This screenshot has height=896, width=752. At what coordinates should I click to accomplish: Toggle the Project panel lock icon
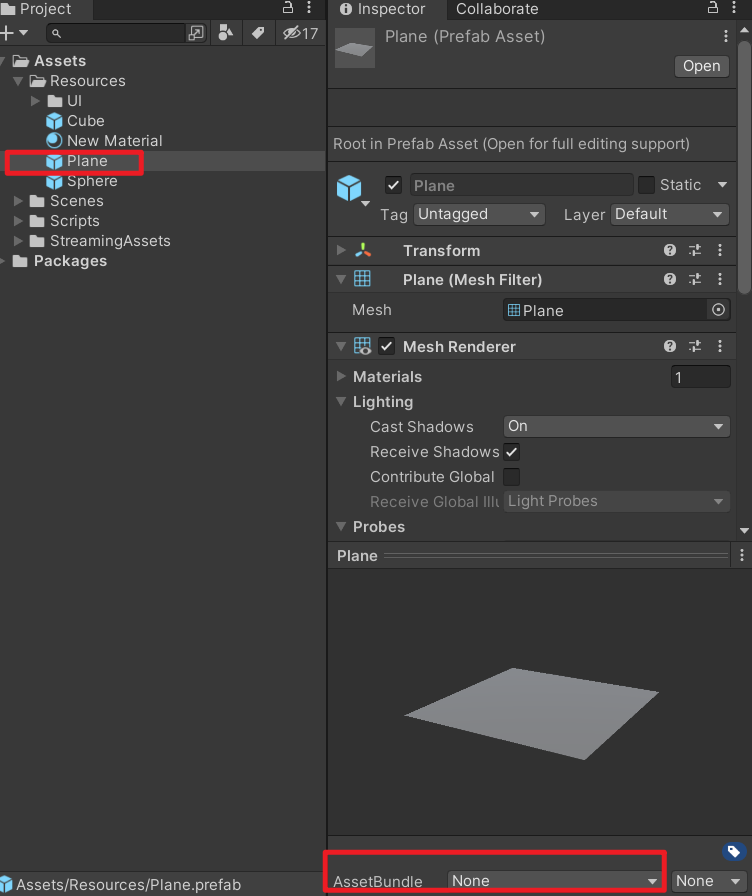point(288,7)
